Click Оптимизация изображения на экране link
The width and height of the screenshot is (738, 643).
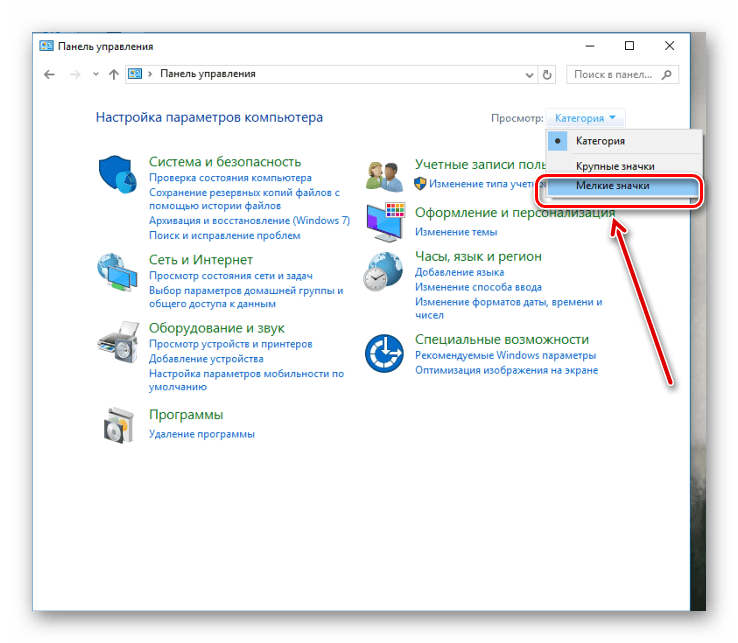[x=506, y=370]
